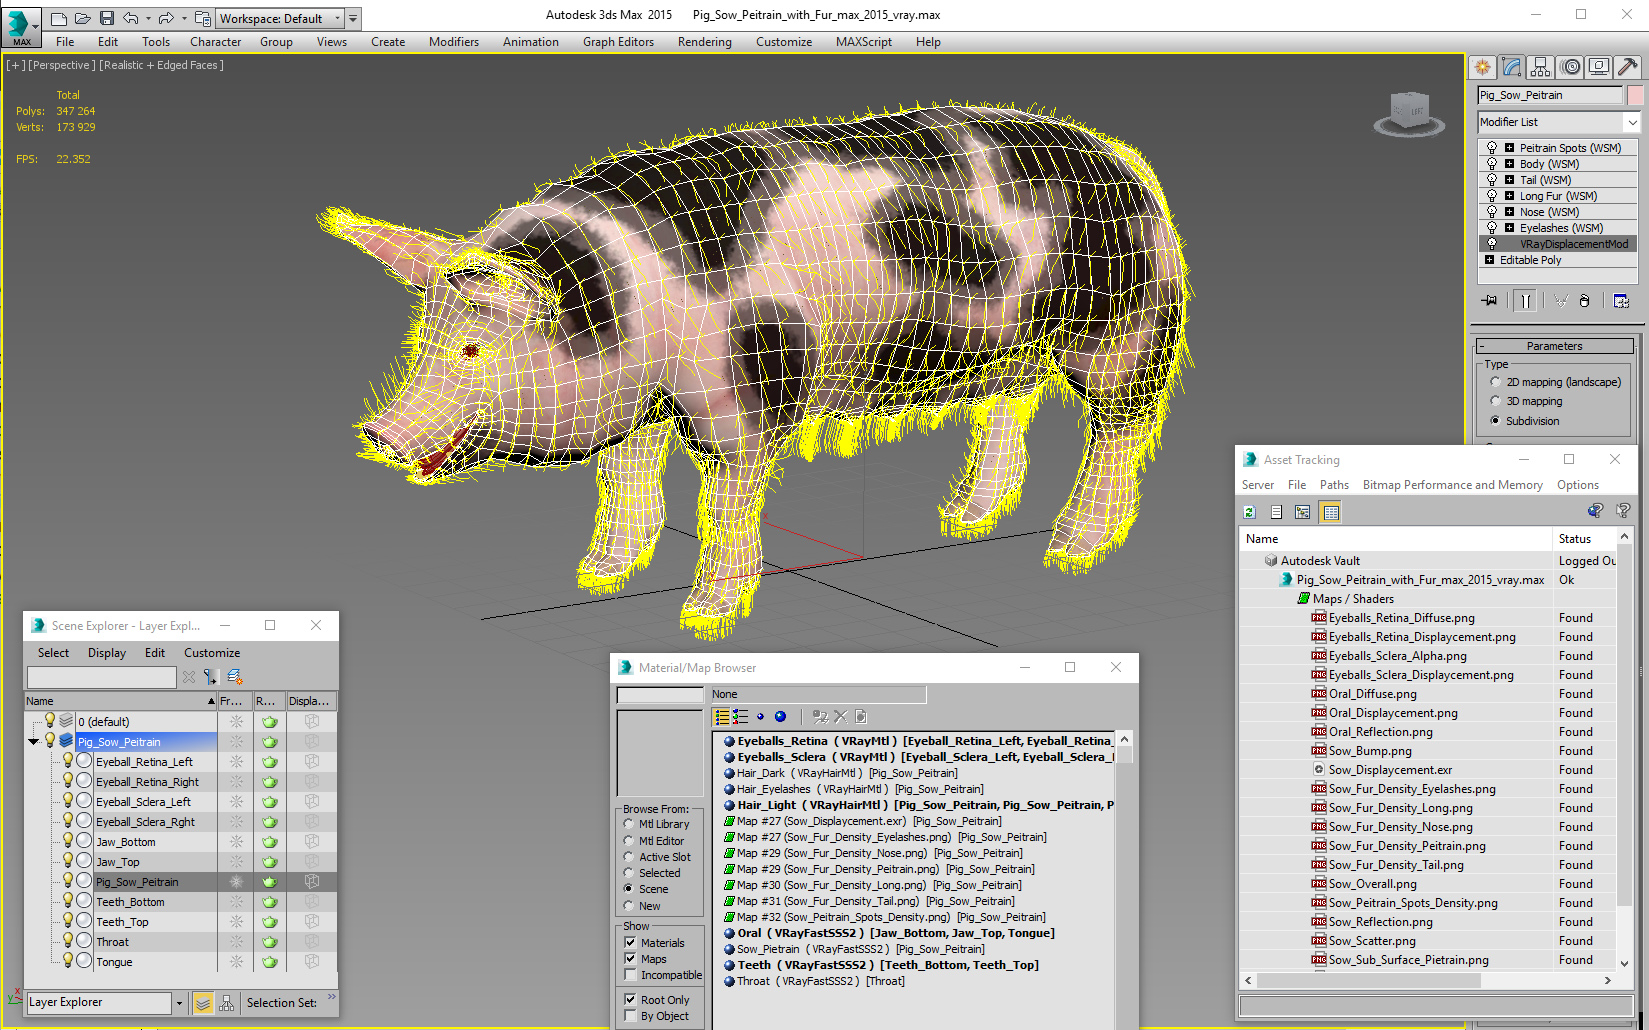This screenshot has width=1649, height=1030.
Task: Click Remove Modifier from stack trash icon
Action: [1584, 301]
